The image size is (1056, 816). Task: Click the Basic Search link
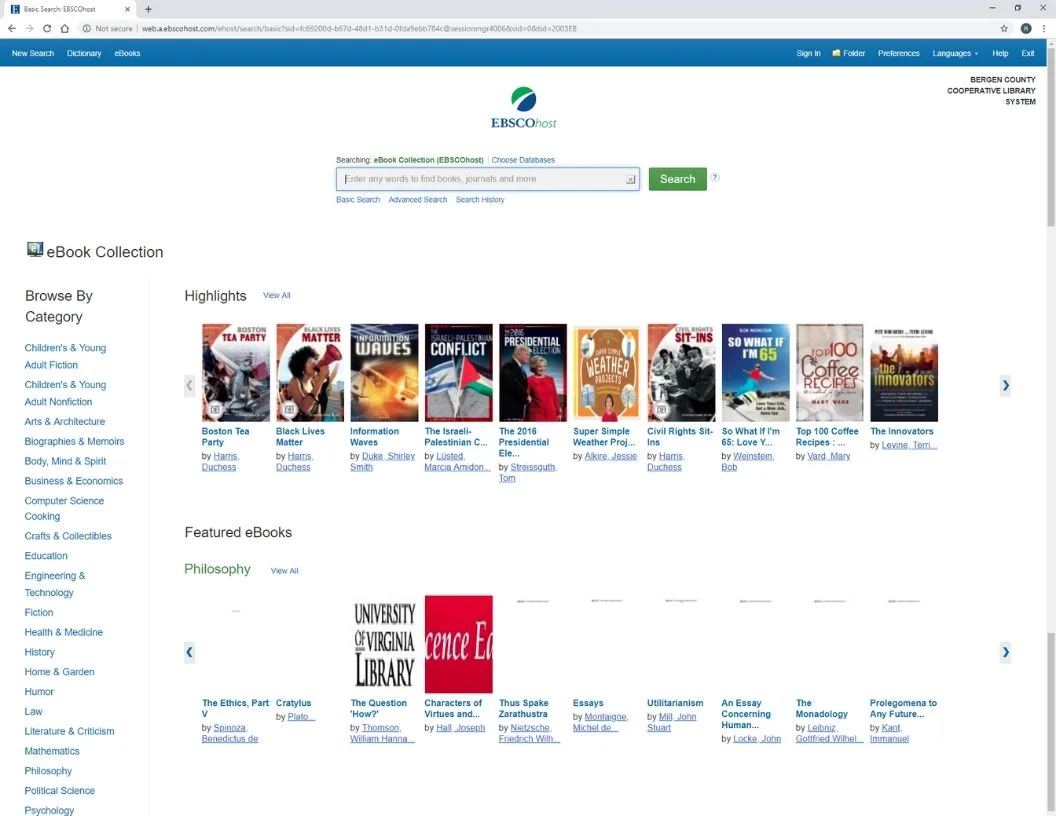tap(358, 200)
